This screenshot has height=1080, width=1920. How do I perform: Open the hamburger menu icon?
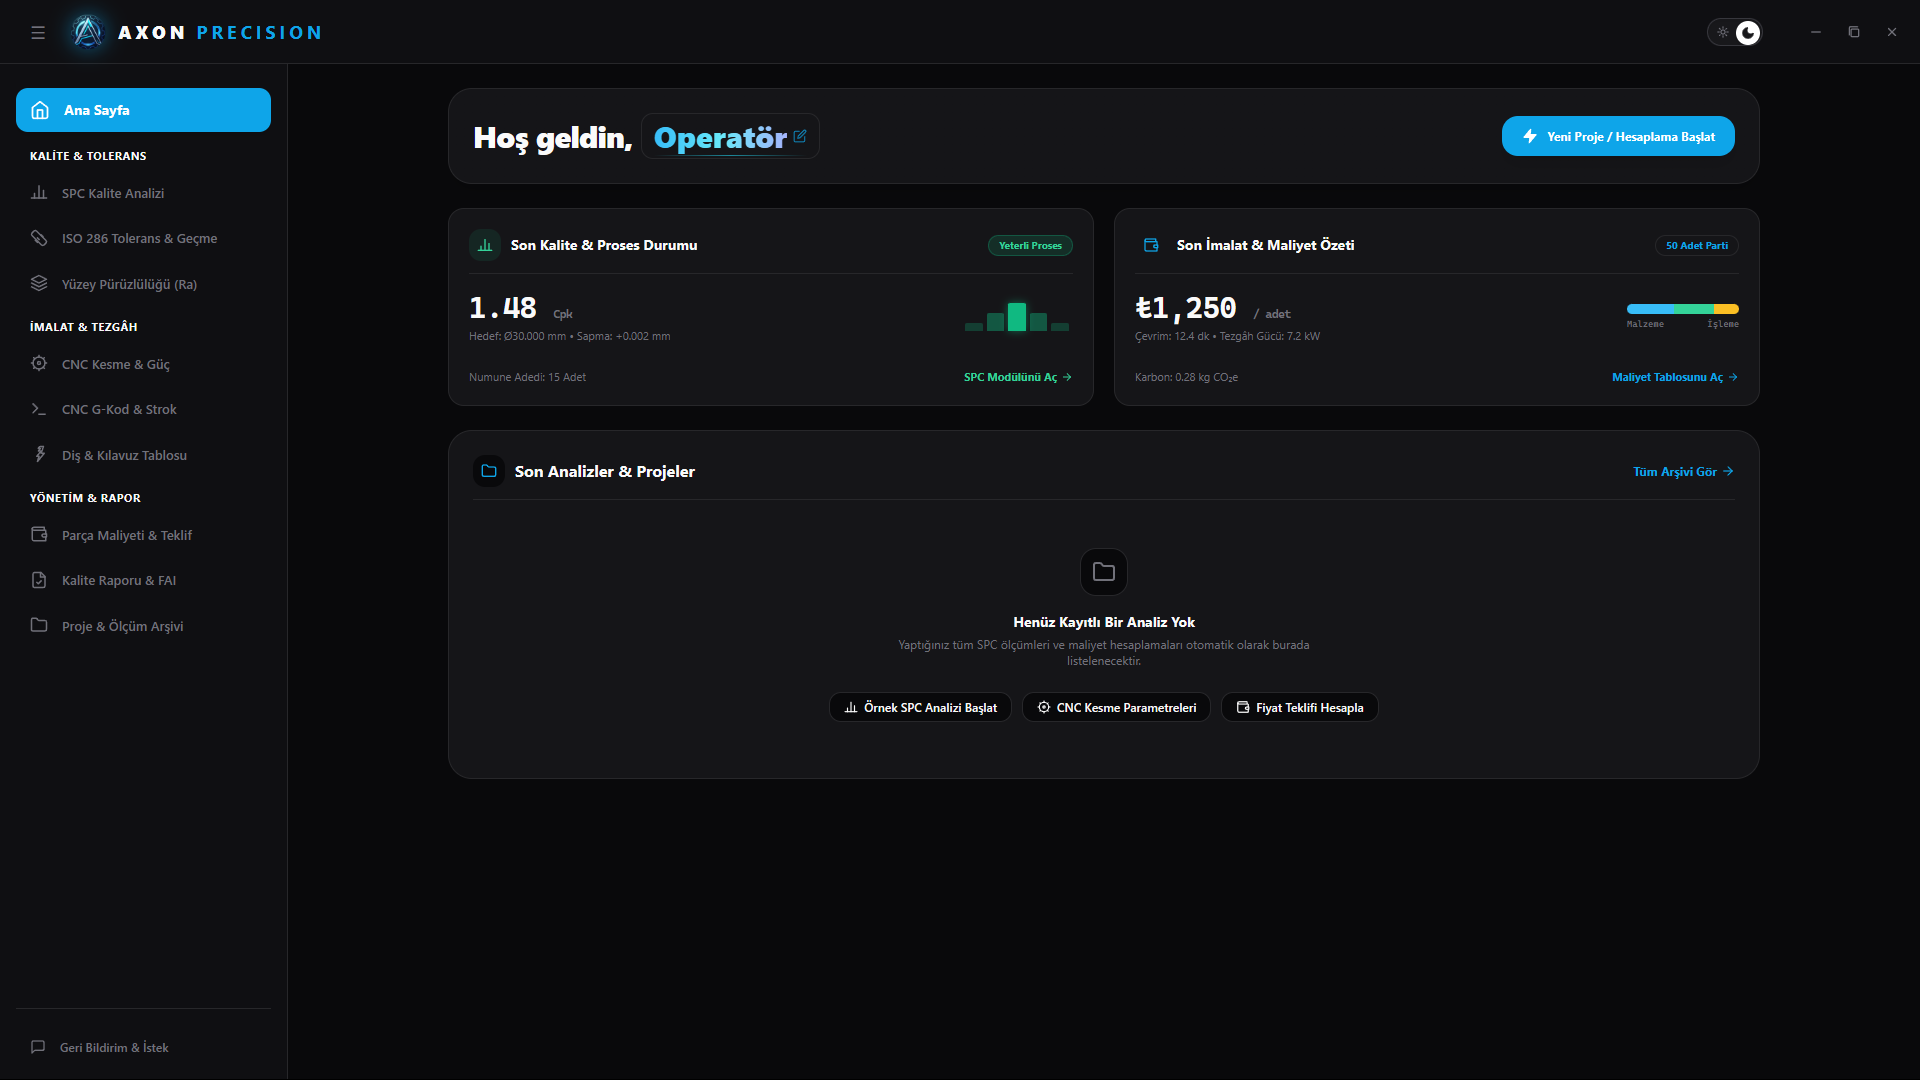point(38,33)
